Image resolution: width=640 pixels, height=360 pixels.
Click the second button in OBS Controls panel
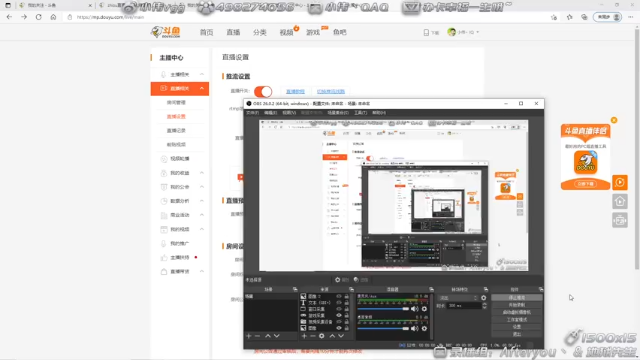(x=517, y=305)
